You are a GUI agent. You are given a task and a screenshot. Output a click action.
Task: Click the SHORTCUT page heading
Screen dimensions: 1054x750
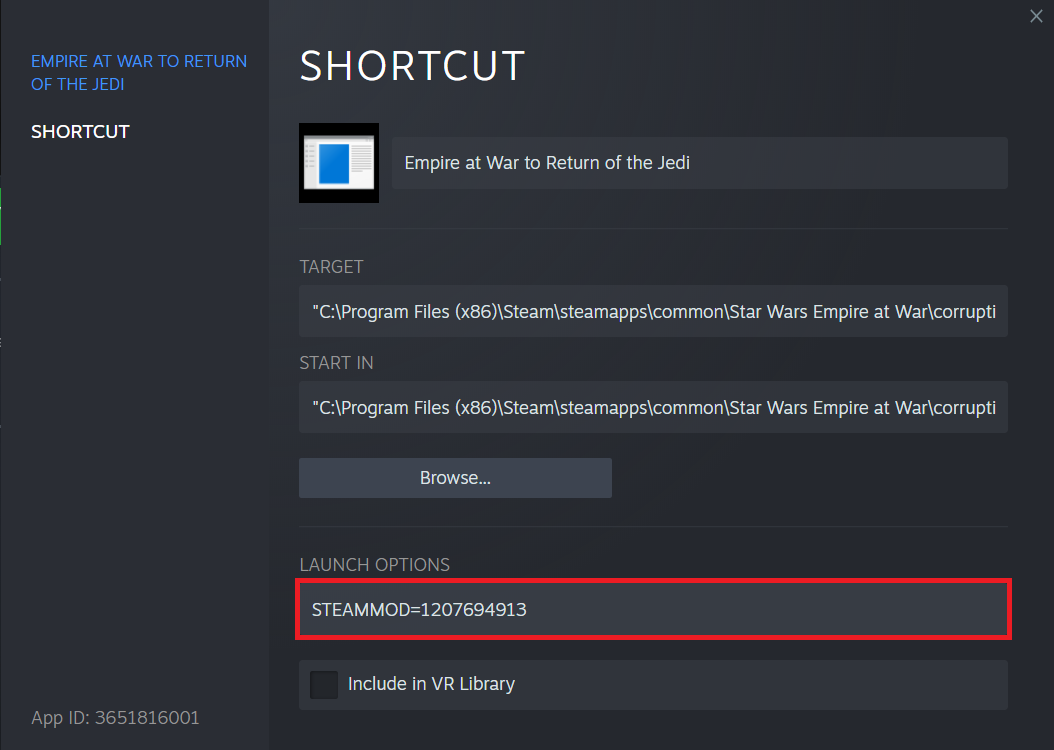(x=412, y=66)
